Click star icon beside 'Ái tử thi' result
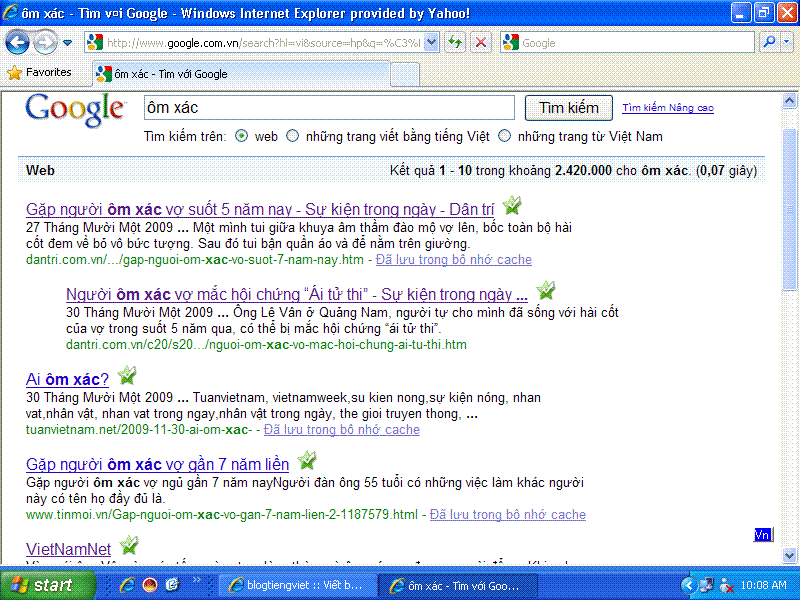The height and width of the screenshot is (600, 800). coord(545,290)
